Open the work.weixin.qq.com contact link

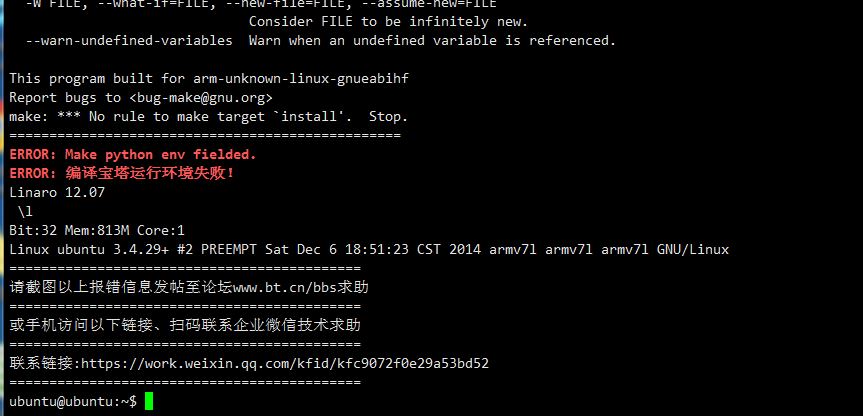(x=285, y=363)
